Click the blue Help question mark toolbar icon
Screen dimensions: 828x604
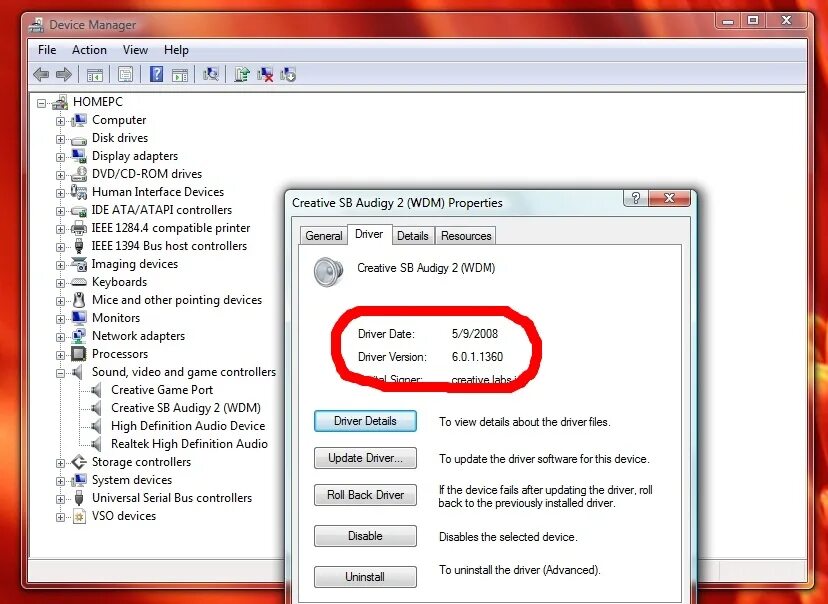(x=156, y=74)
